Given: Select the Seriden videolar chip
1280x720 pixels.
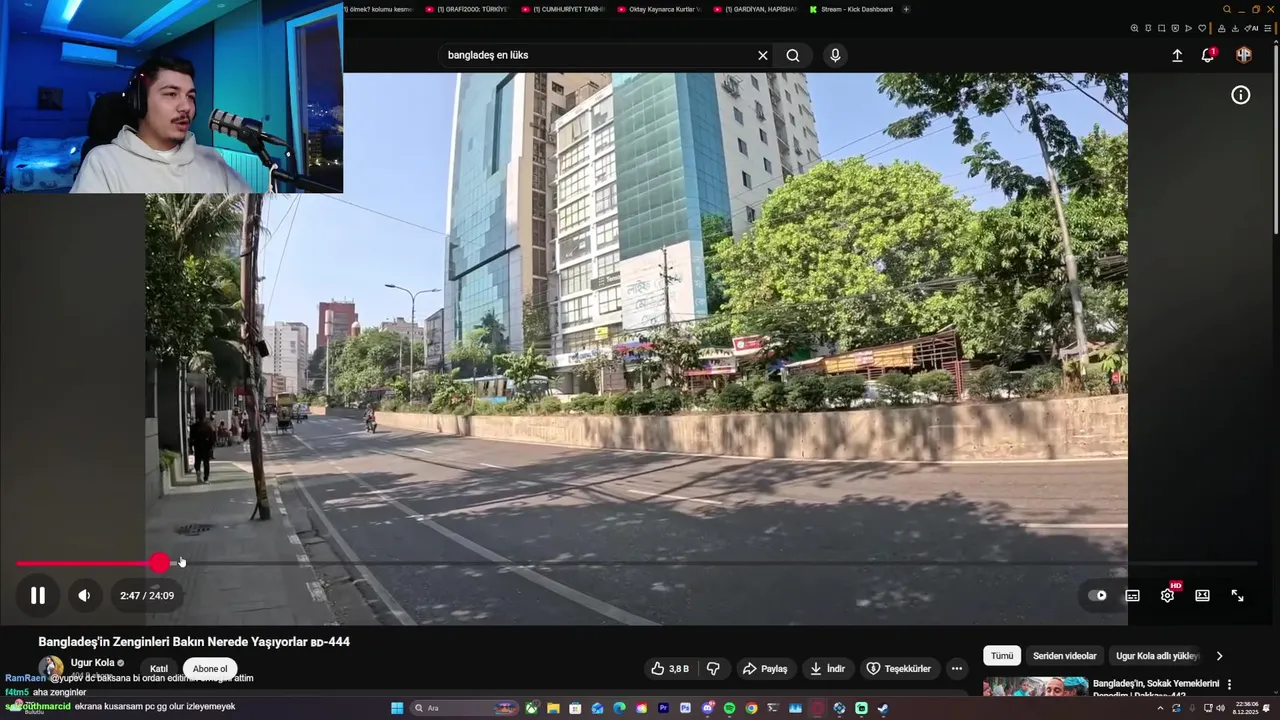Looking at the screenshot, I should coord(1065,656).
